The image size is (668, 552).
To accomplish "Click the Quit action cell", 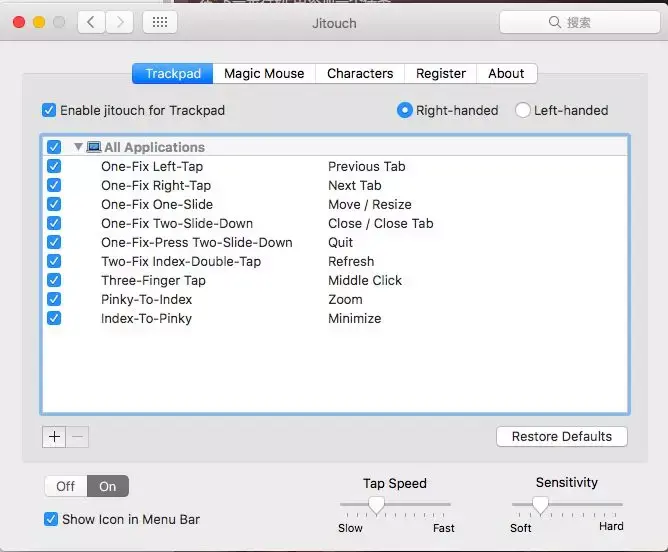I will coord(340,242).
